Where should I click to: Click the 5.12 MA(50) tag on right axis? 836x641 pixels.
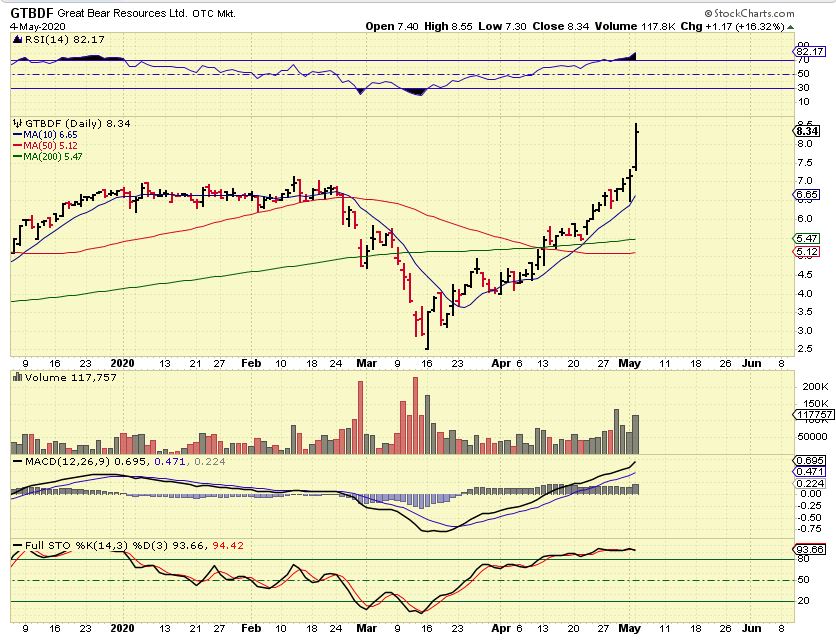pyautogui.click(x=807, y=252)
